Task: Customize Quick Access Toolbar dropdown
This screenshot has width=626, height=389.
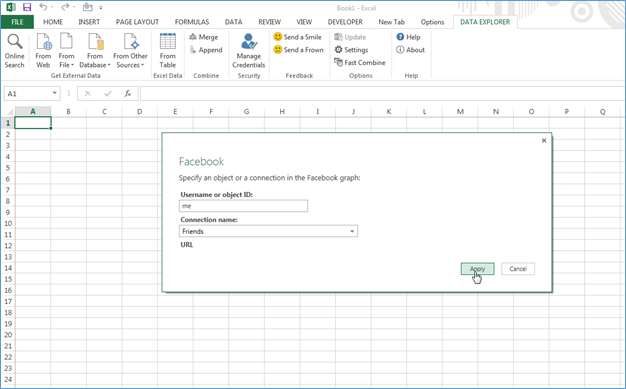Action: tap(101, 8)
